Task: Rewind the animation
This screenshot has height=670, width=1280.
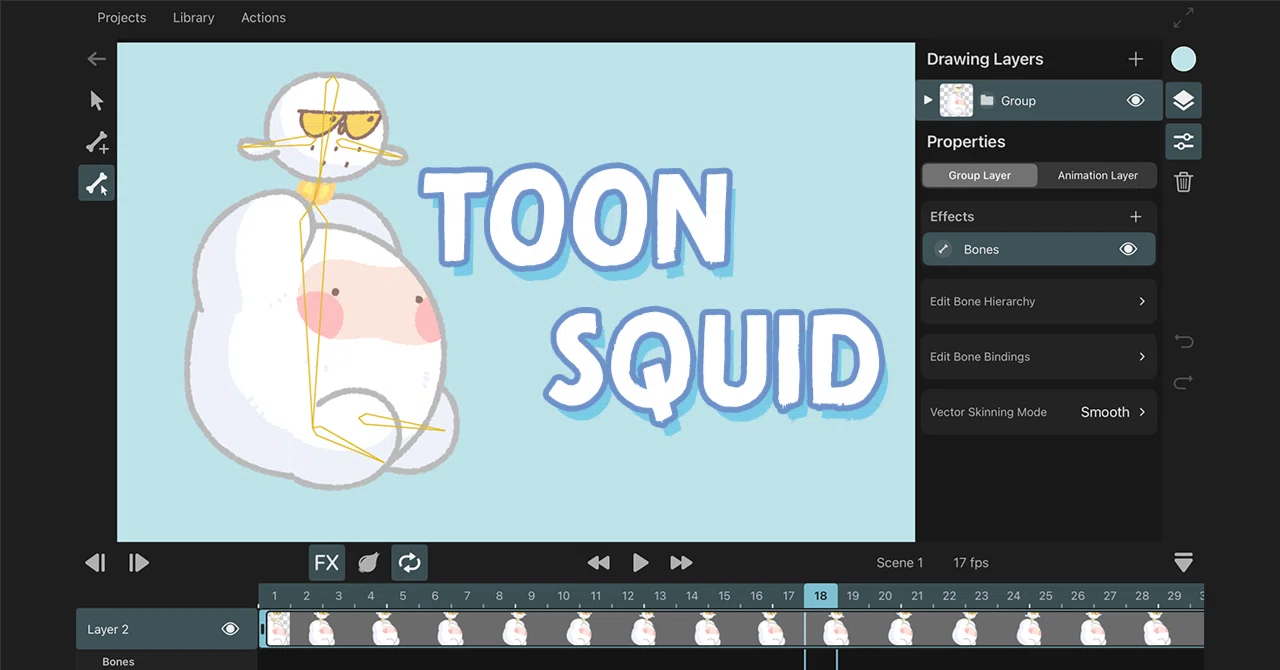Action: tap(598, 563)
